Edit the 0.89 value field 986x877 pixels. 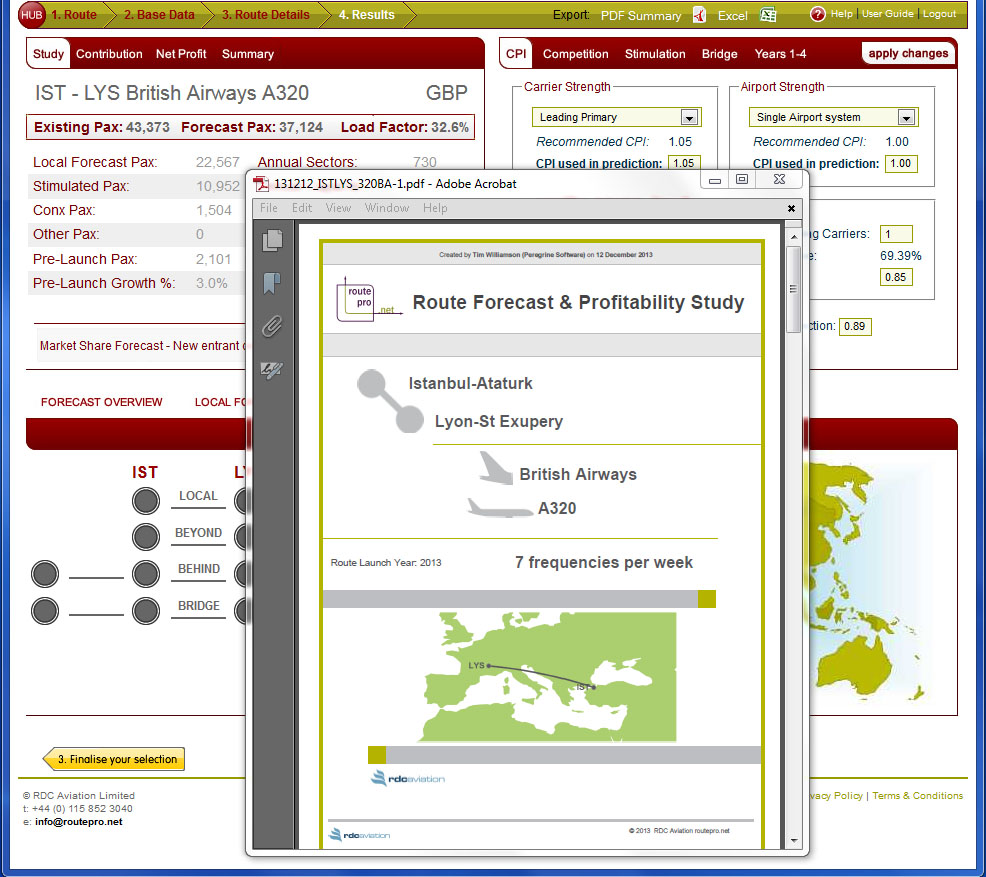(855, 326)
